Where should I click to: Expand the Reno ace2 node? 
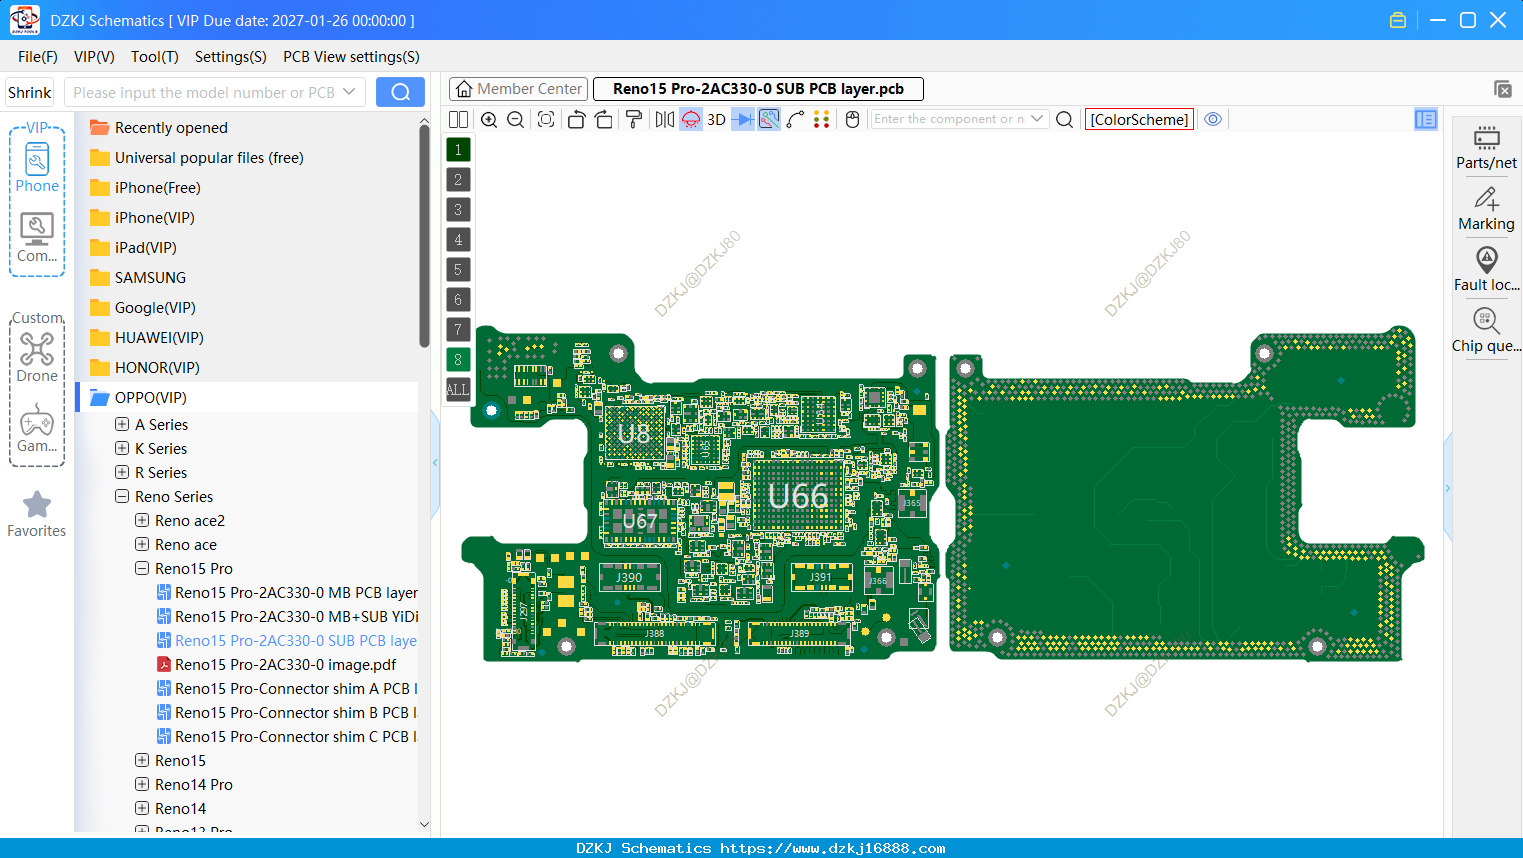coord(142,520)
